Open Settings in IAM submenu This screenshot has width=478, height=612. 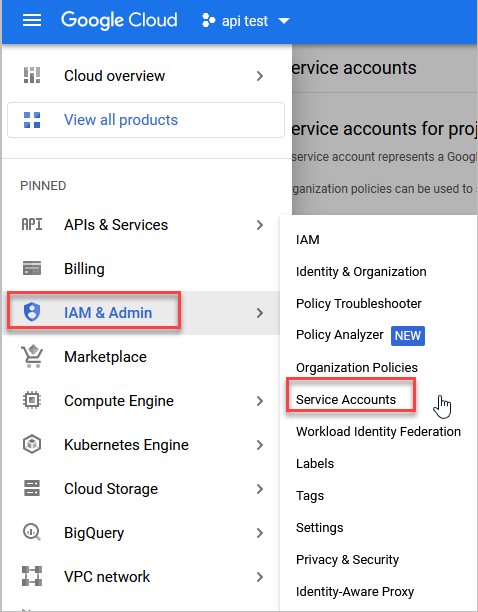click(x=319, y=528)
